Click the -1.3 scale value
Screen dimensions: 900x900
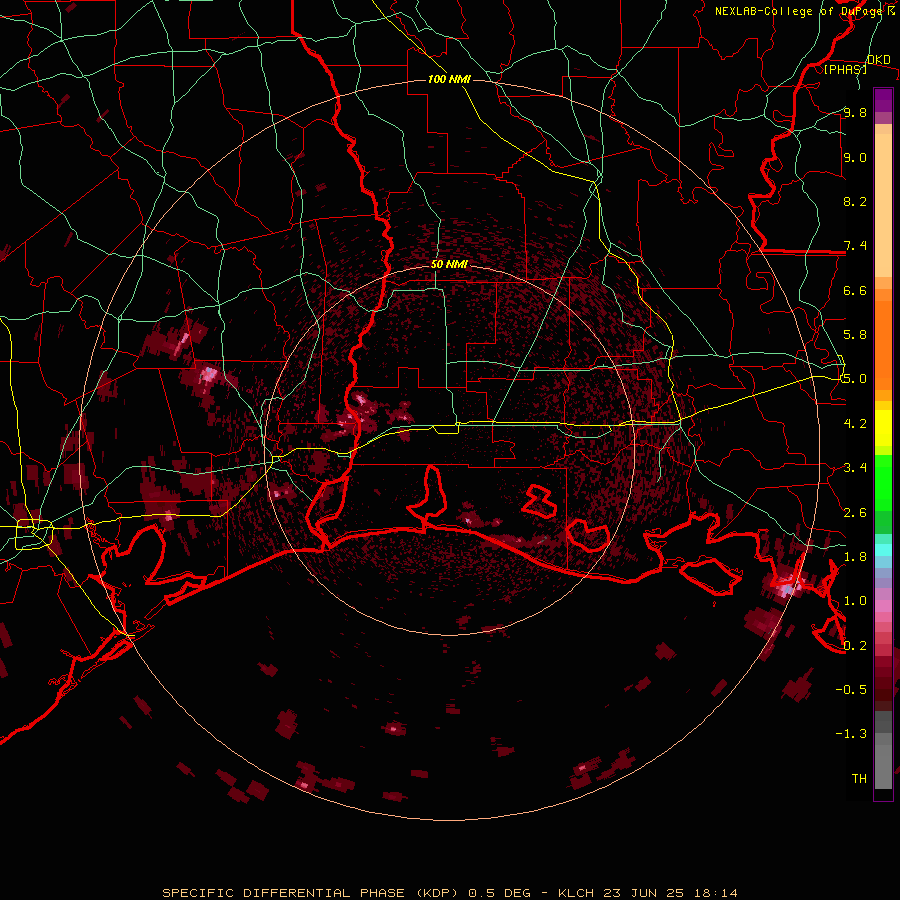click(851, 734)
